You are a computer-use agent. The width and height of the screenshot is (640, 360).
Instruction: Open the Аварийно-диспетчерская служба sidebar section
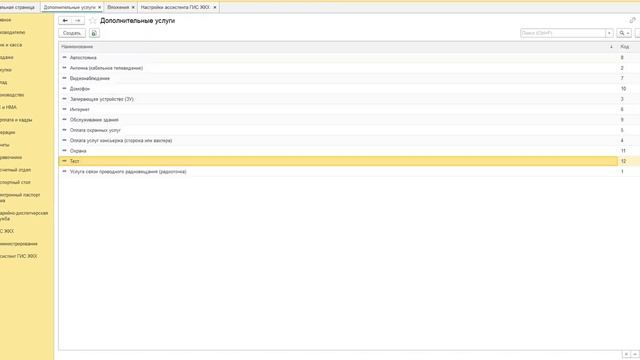click(x=24, y=216)
